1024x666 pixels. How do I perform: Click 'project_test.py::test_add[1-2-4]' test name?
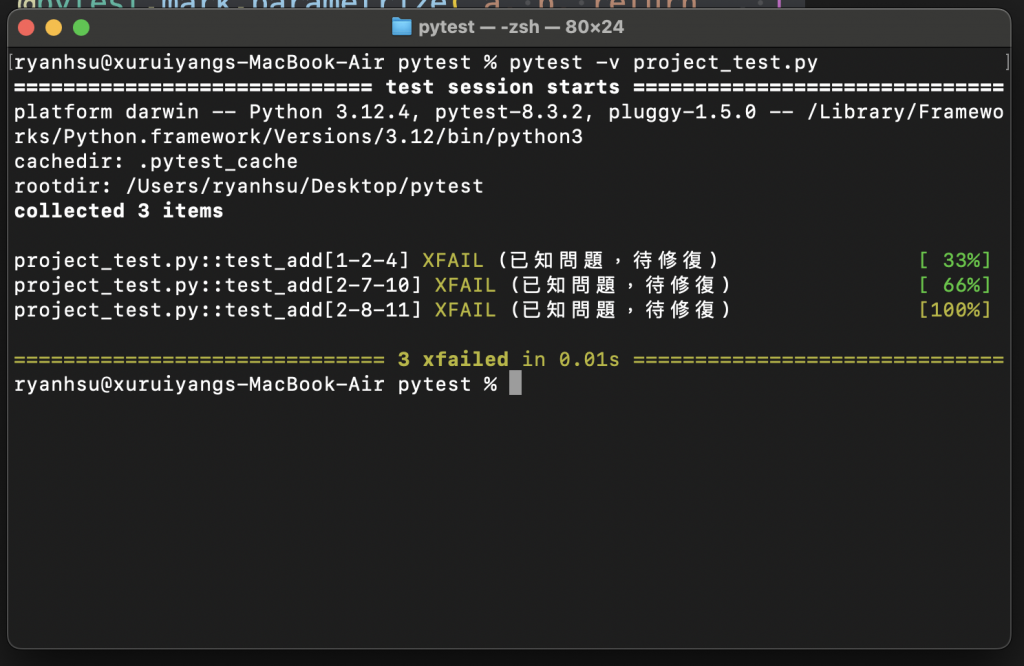tap(212, 261)
